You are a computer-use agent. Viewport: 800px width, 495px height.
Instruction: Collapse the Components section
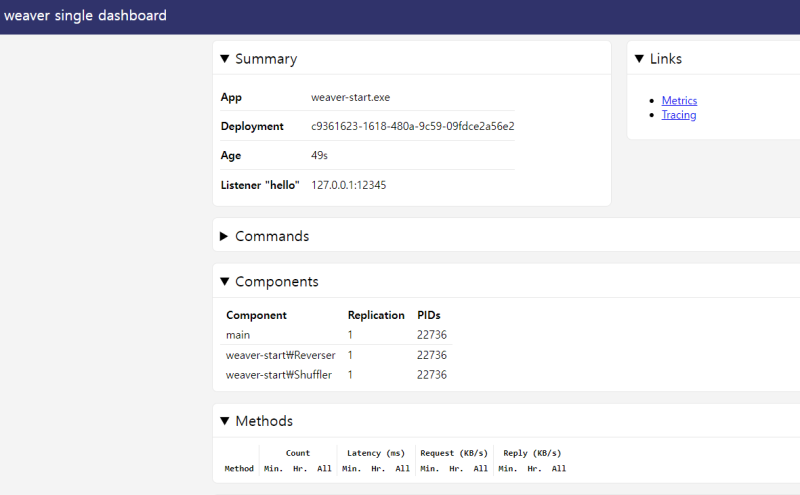(269, 282)
